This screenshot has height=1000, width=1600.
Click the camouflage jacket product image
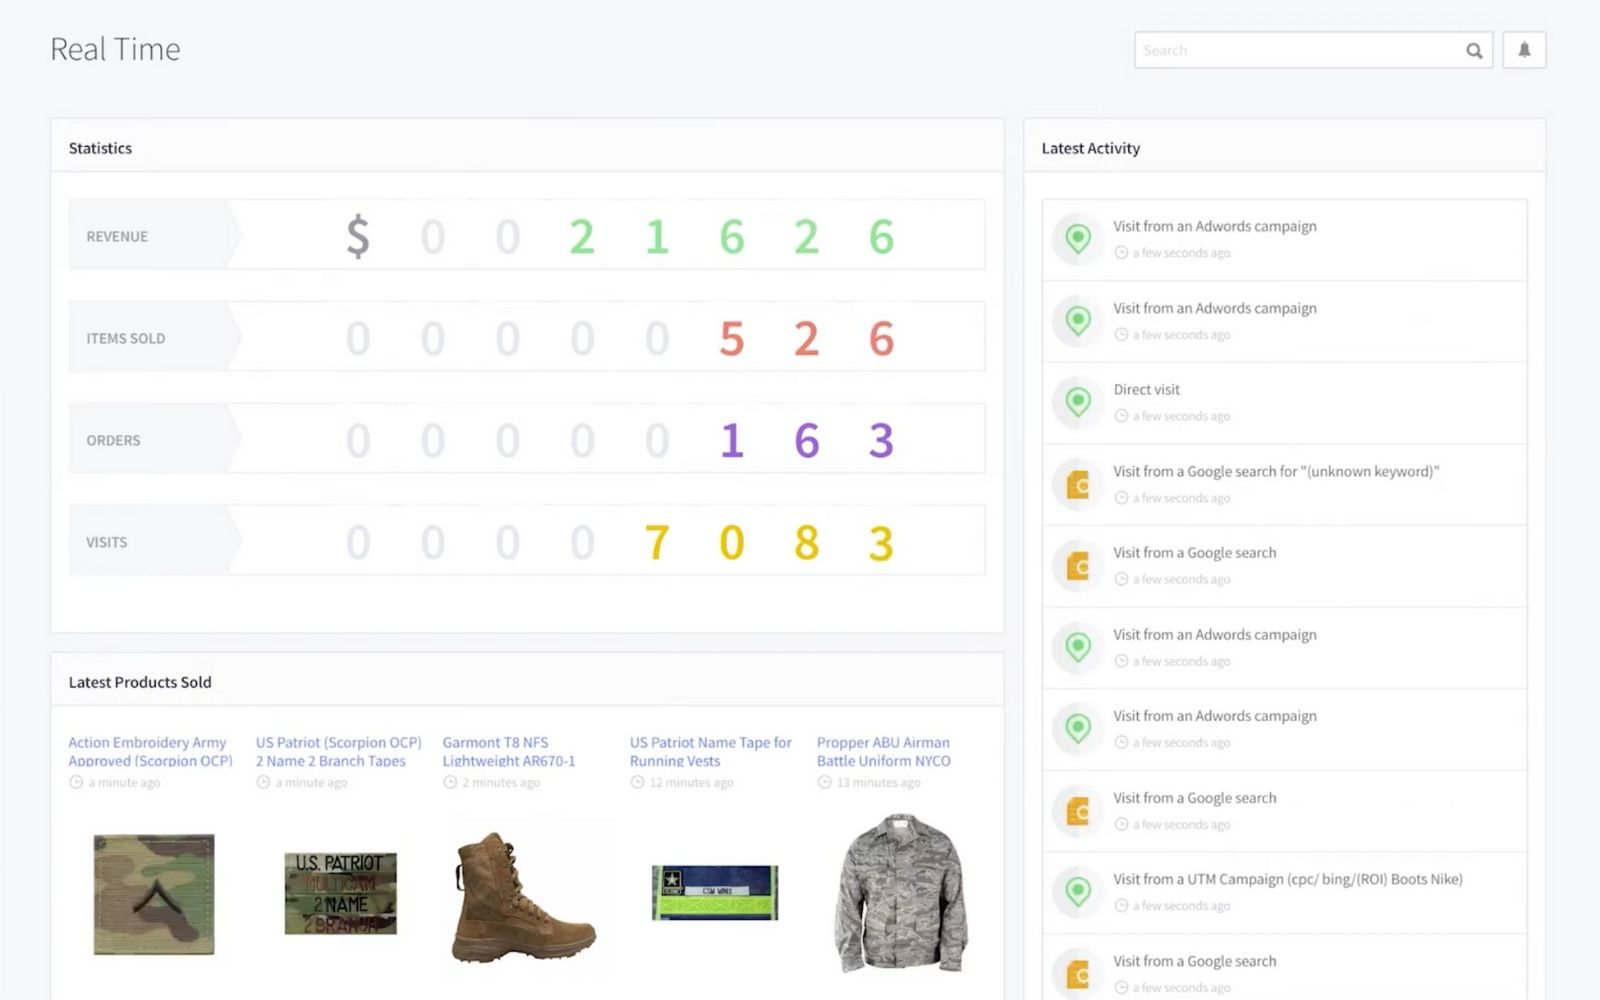point(901,893)
